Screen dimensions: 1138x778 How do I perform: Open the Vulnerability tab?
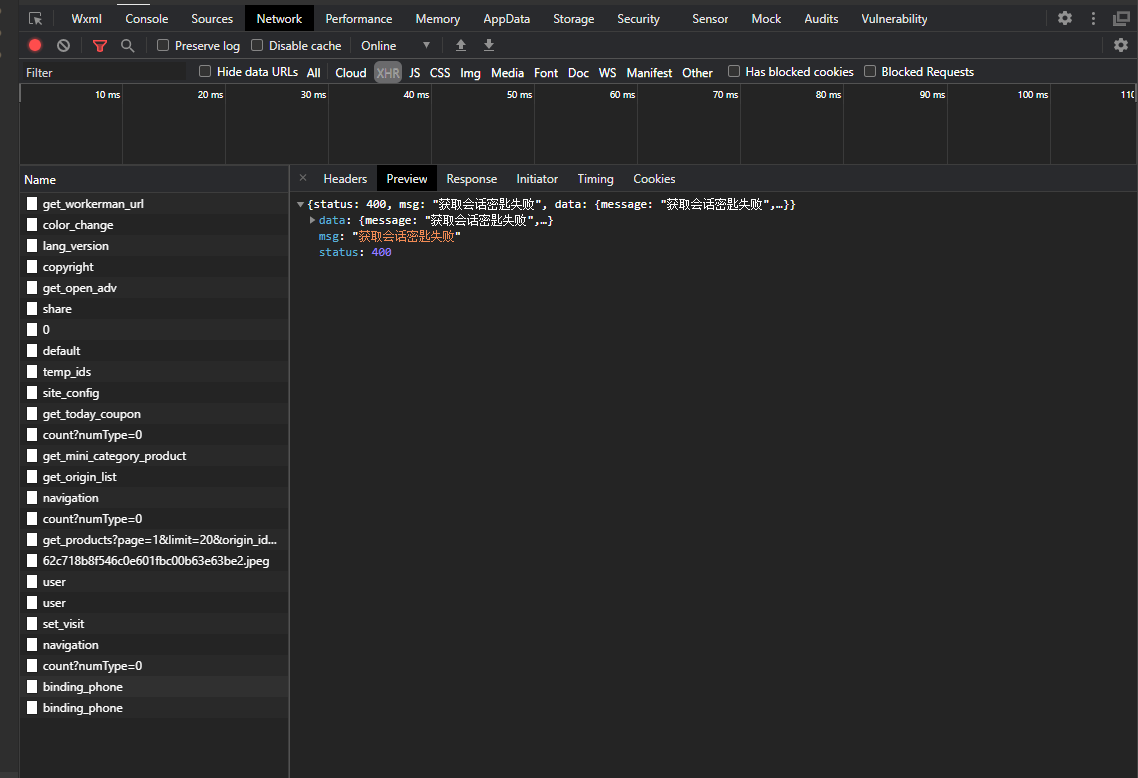click(x=894, y=19)
